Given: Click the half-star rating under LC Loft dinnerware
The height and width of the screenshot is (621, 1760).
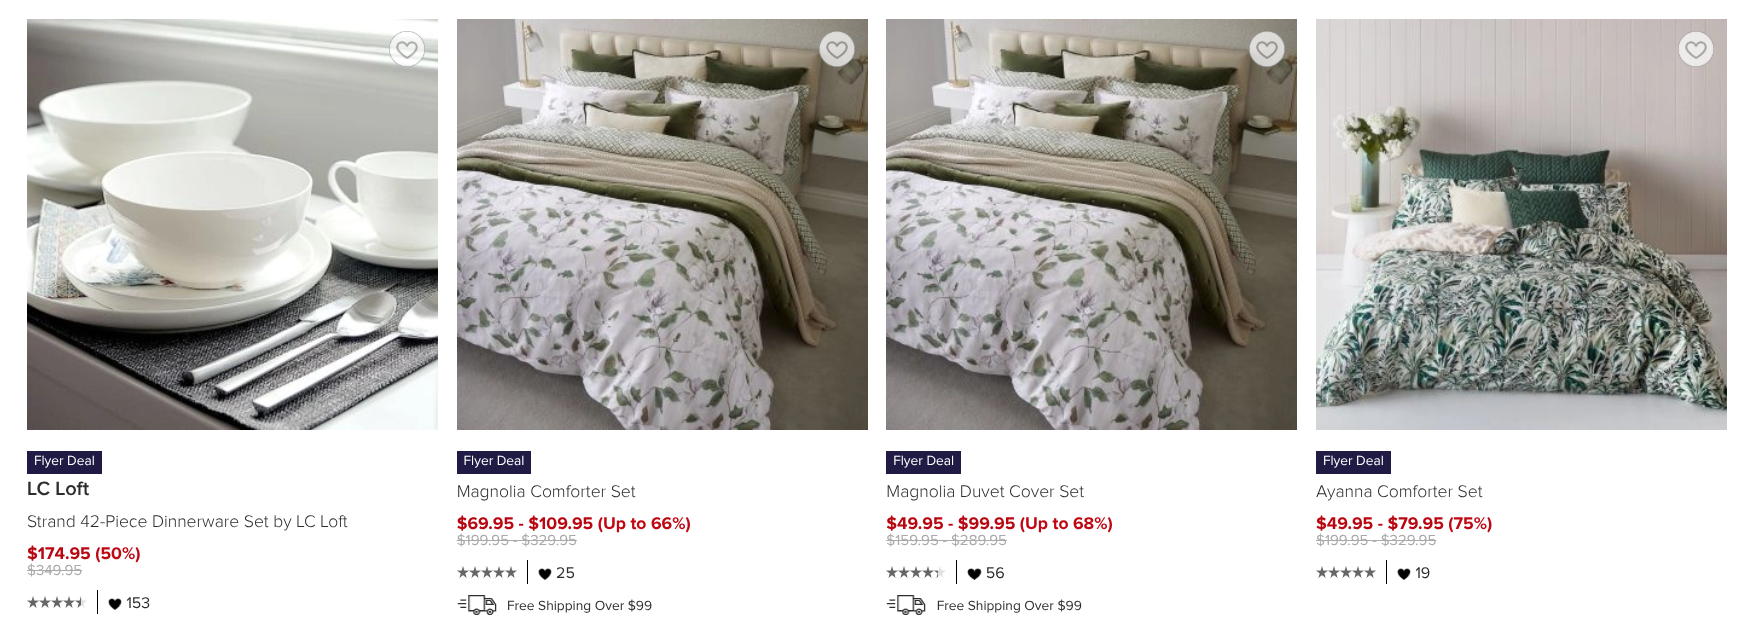Looking at the screenshot, I should point(56,602).
